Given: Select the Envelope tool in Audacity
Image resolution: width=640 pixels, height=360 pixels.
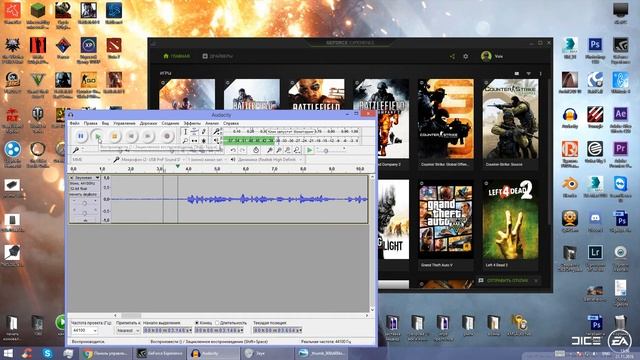Looking at the screenshot, I should tap(194, 131).
